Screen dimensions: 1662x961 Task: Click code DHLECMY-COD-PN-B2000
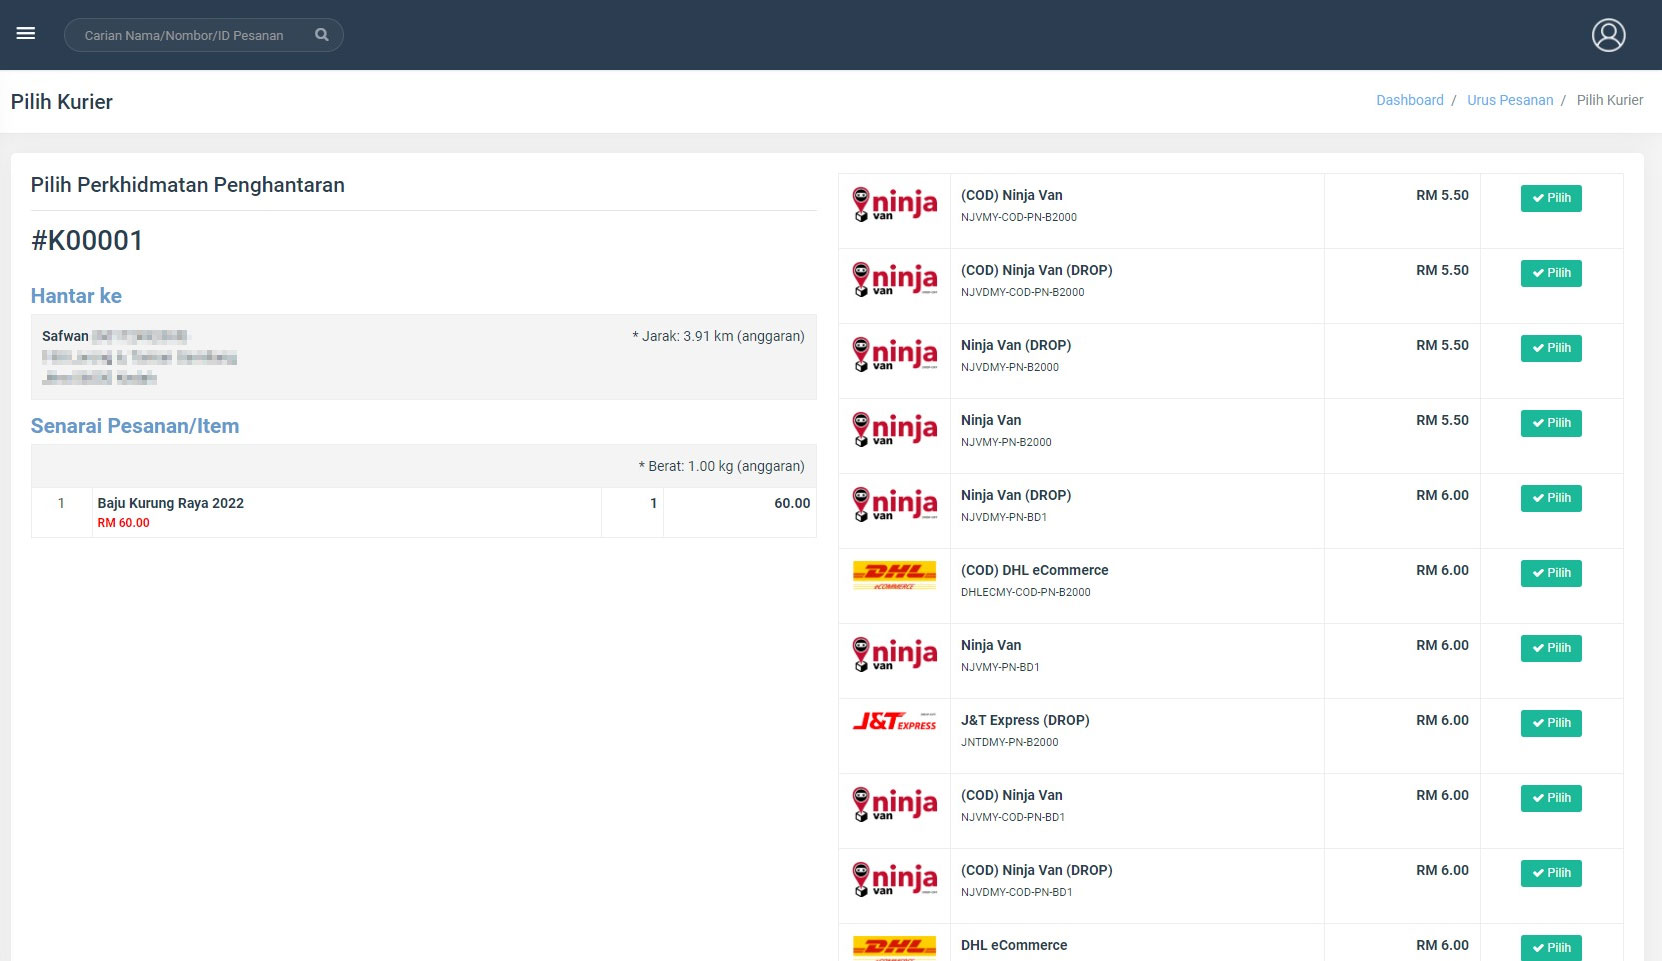click(1026, 592)
